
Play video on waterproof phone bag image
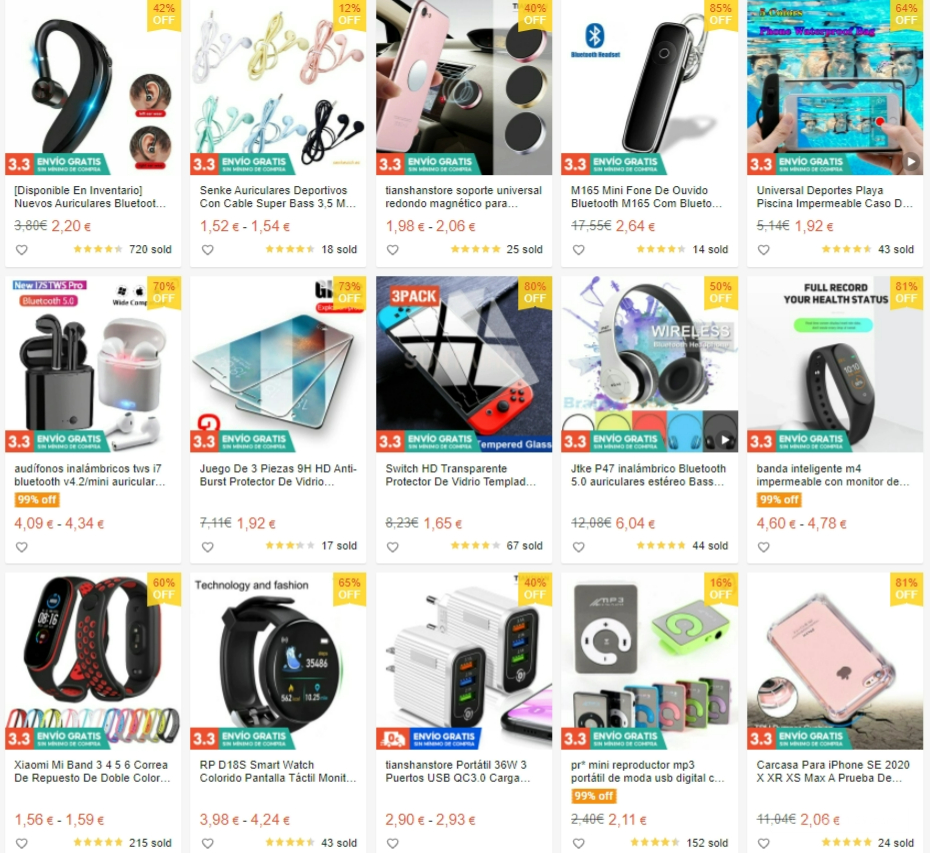[x=911, y=161]
